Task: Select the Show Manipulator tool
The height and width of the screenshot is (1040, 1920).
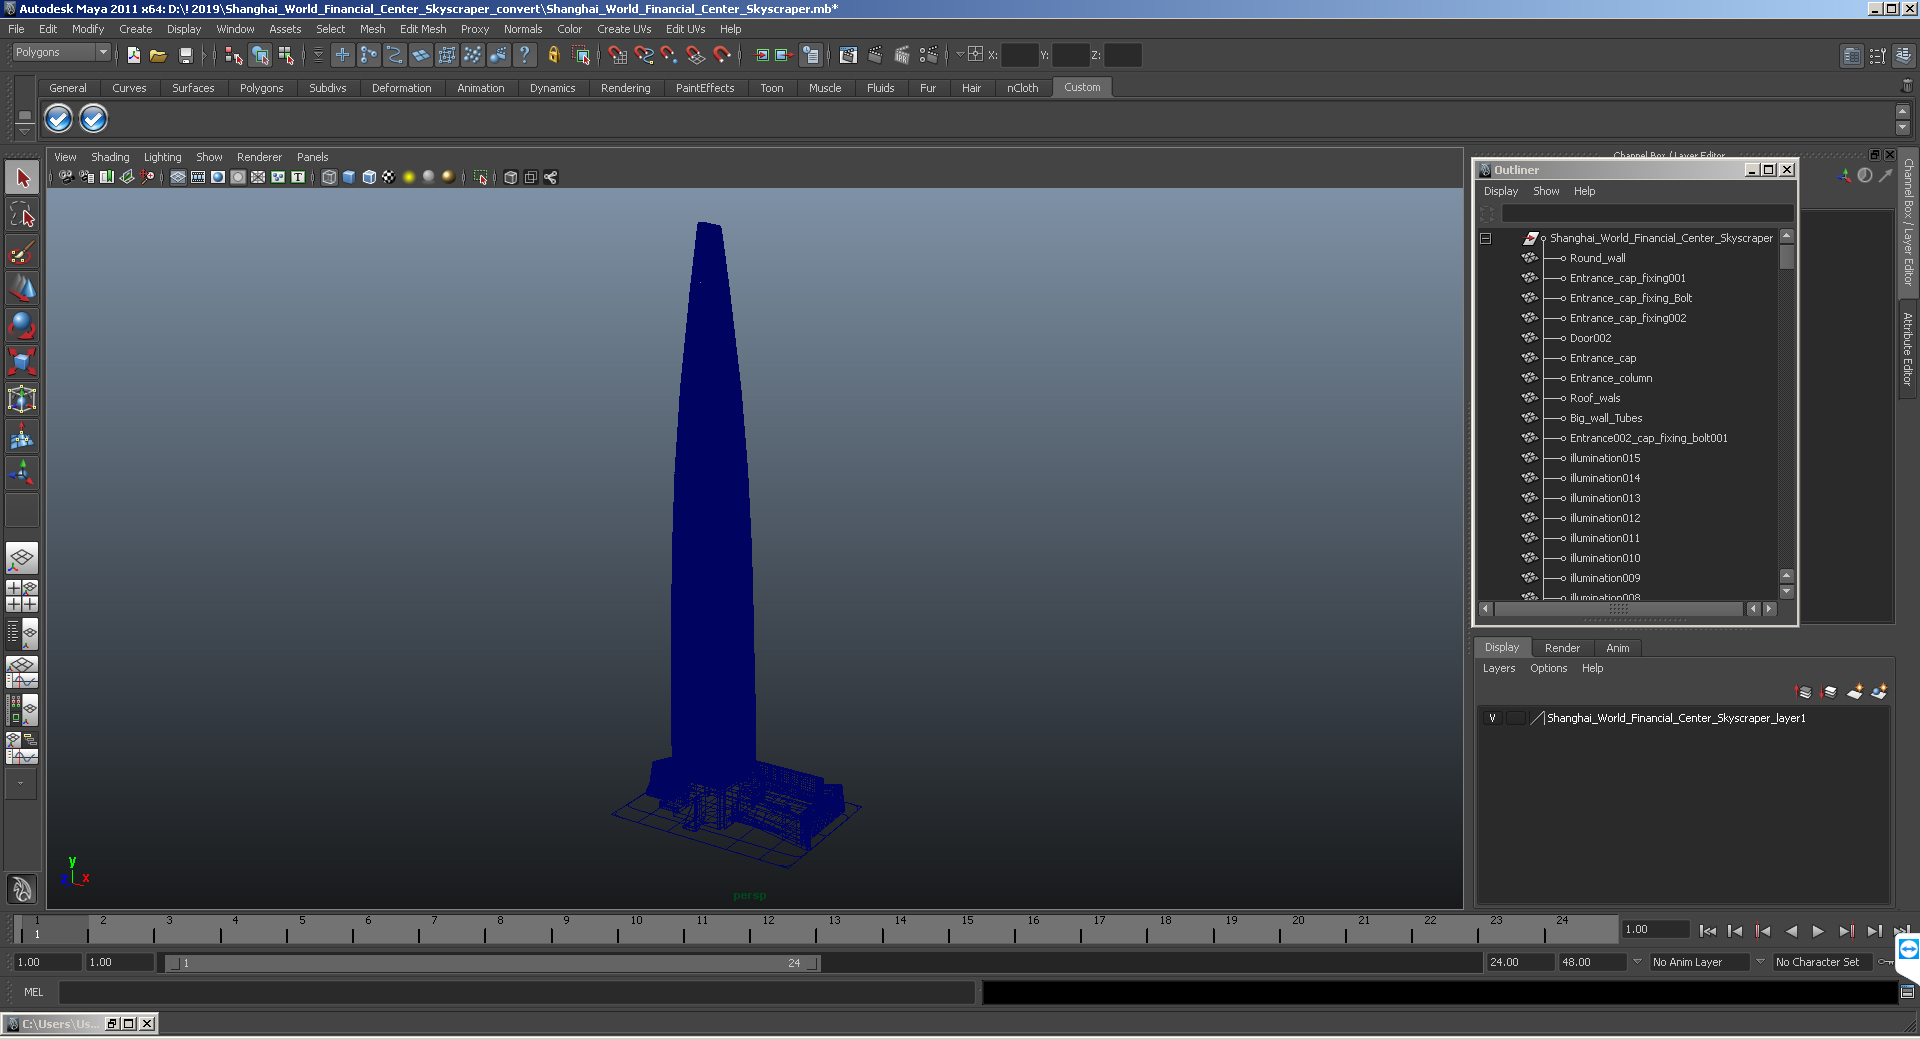Action: 22,473
